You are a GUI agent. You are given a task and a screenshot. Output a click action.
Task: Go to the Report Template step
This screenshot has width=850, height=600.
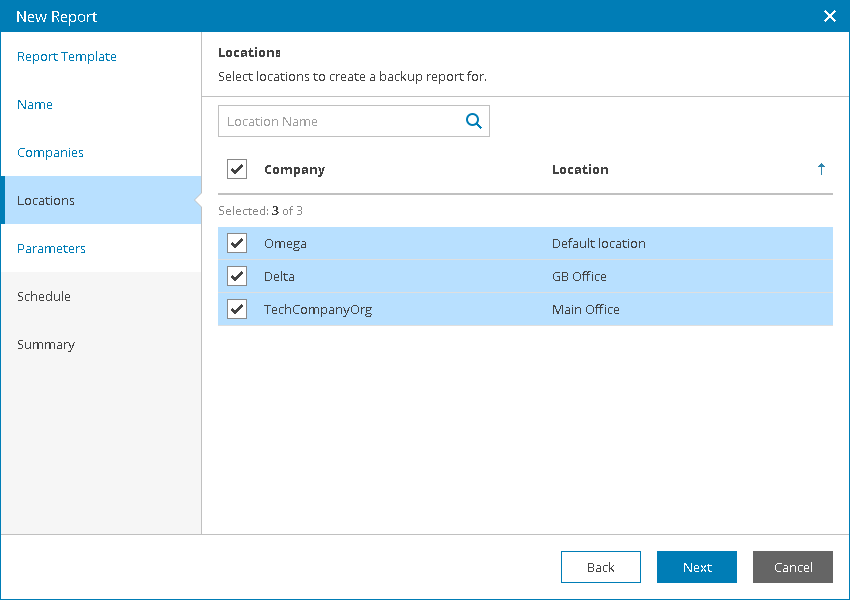67,56
